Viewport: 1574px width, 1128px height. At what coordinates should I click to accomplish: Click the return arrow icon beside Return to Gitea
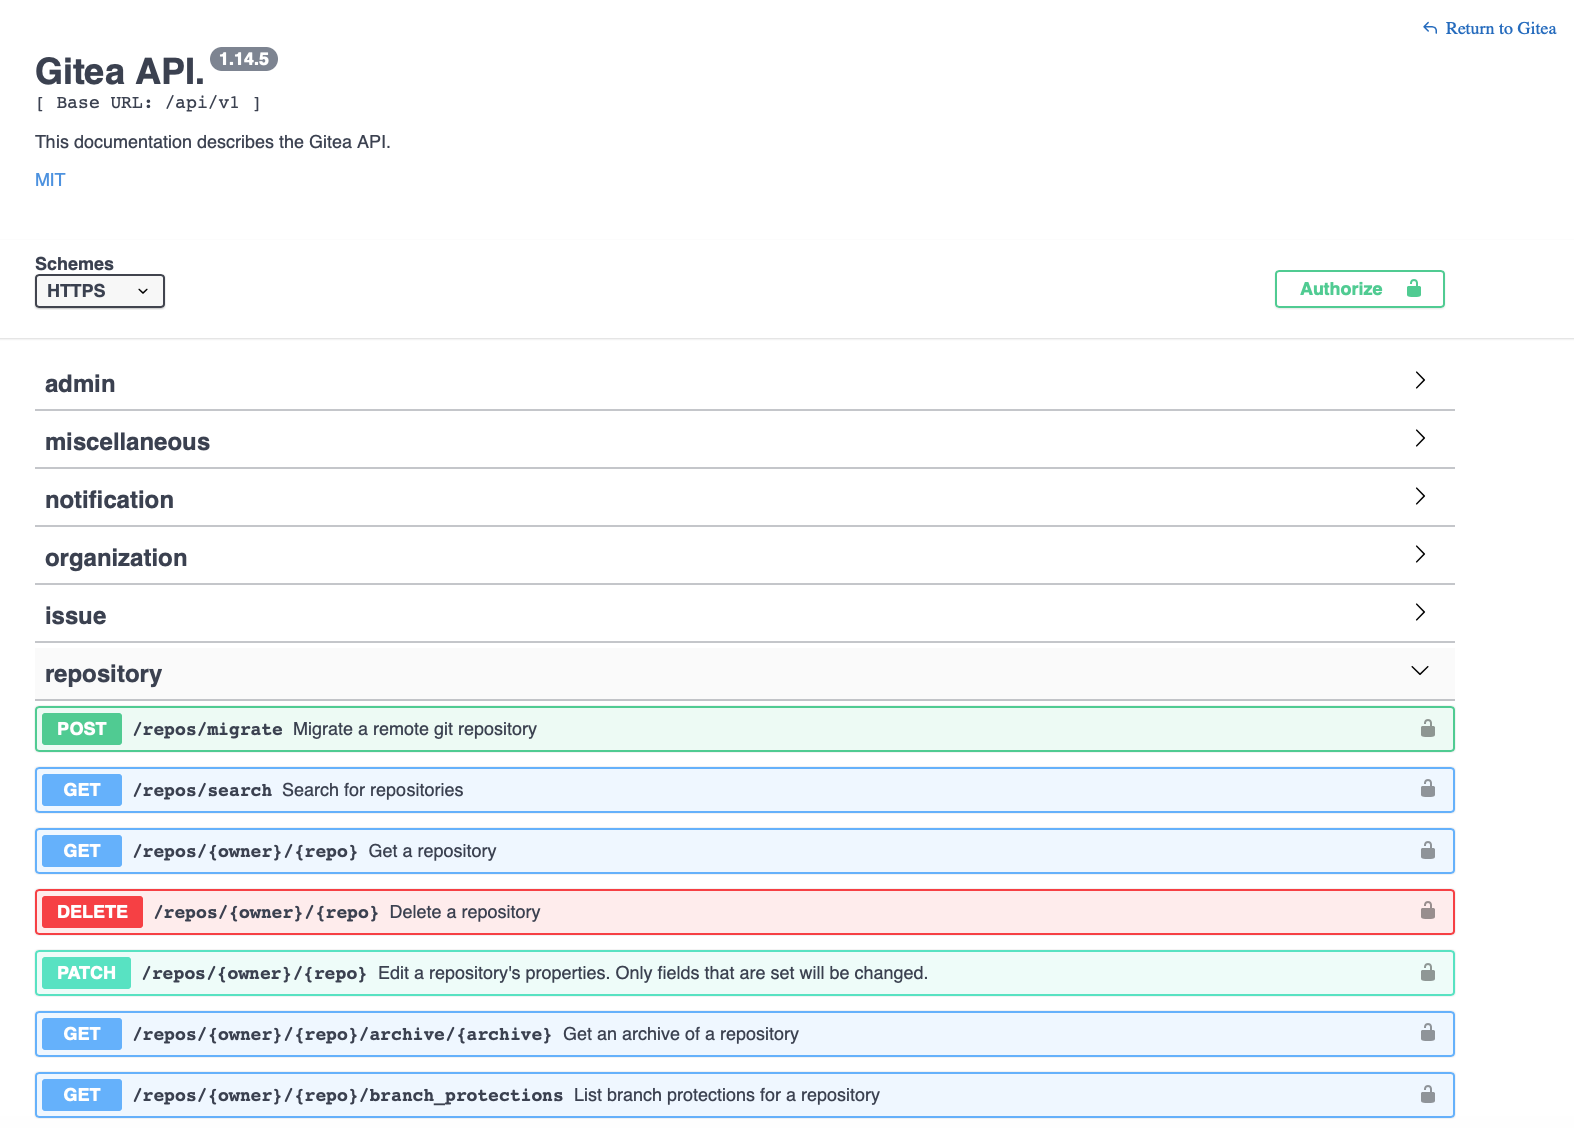tap(1430, 28)
